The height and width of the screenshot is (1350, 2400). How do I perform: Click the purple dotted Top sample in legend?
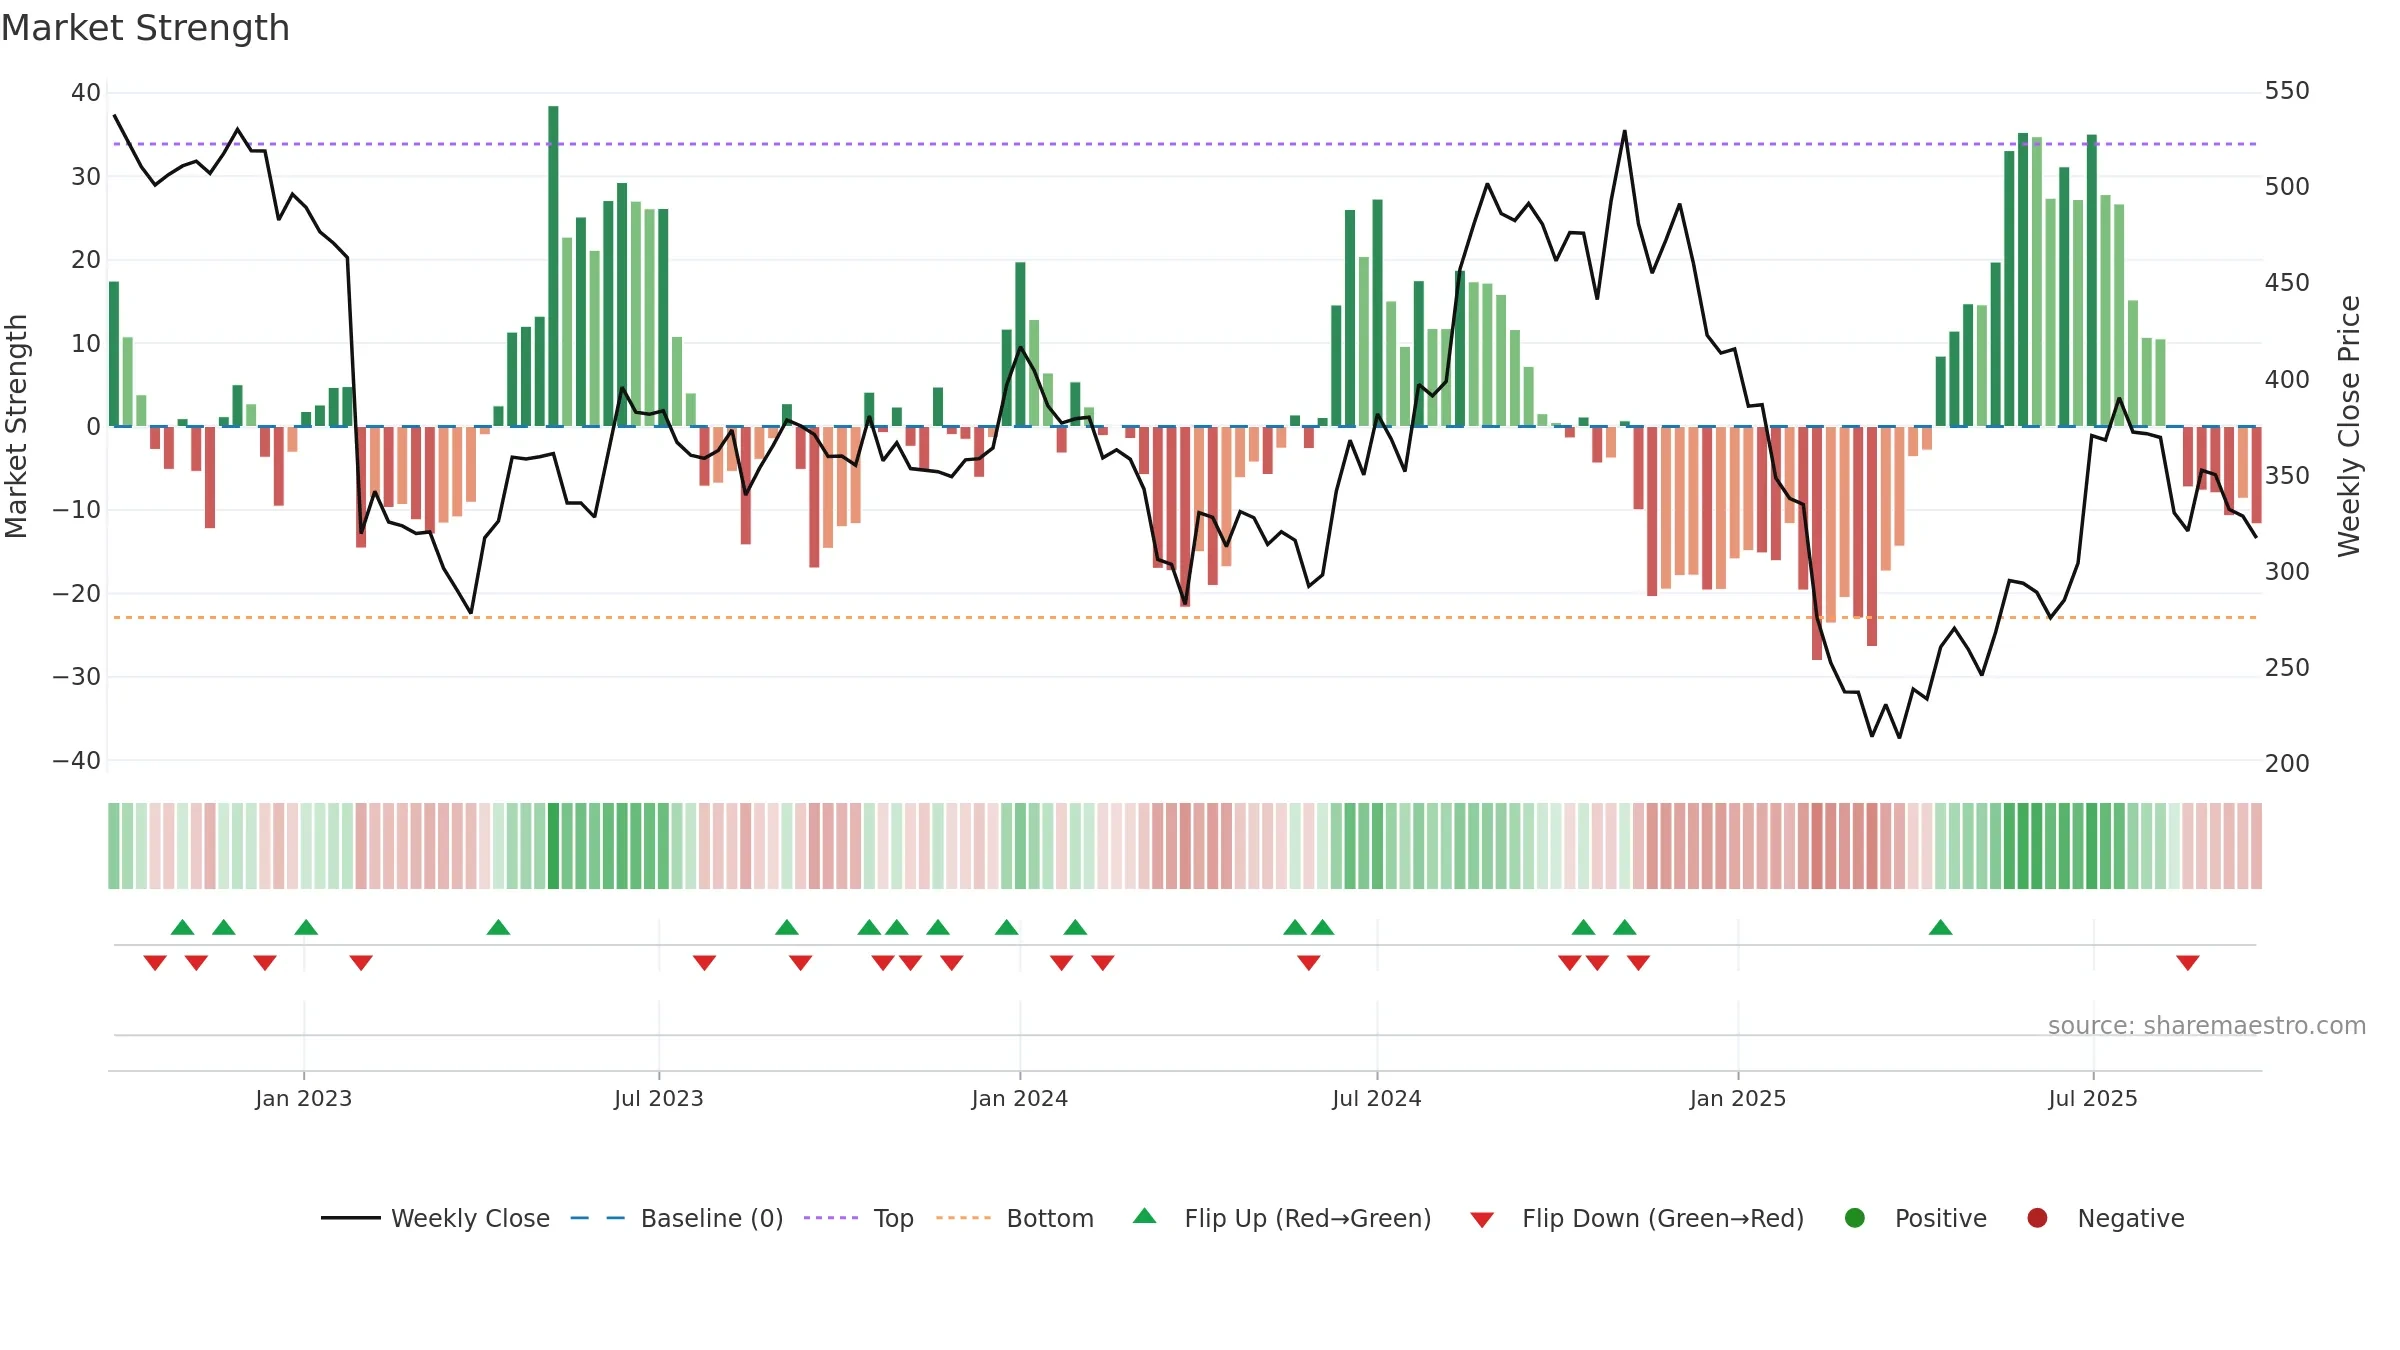coord(831,1218)
